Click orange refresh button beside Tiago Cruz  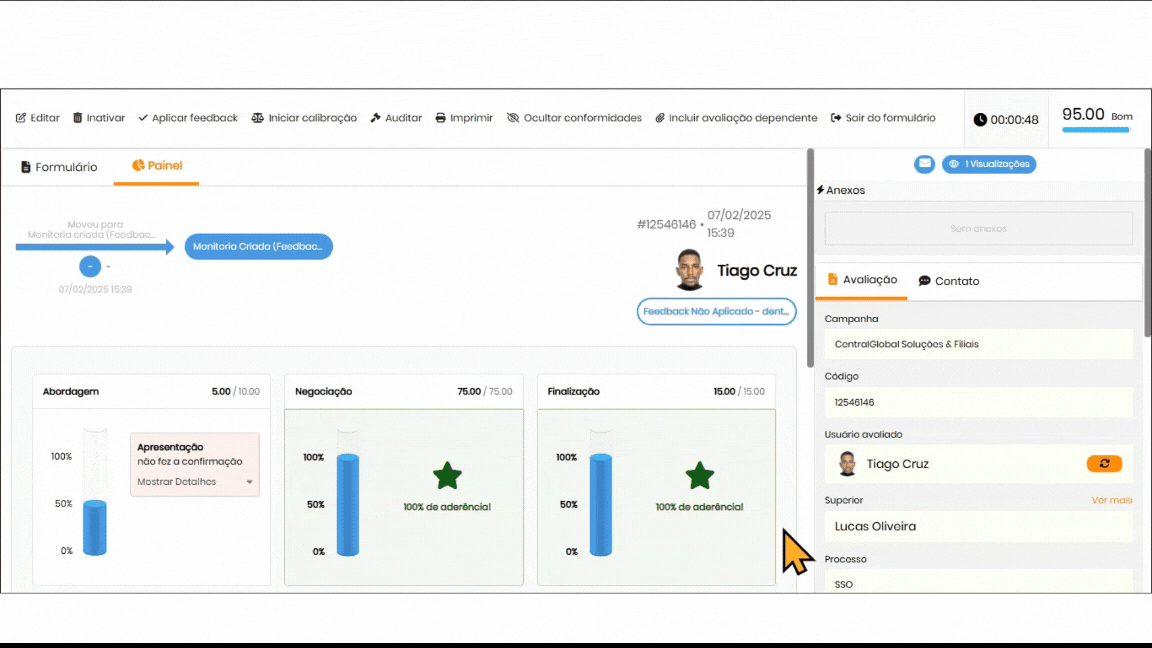point(1104,464)
